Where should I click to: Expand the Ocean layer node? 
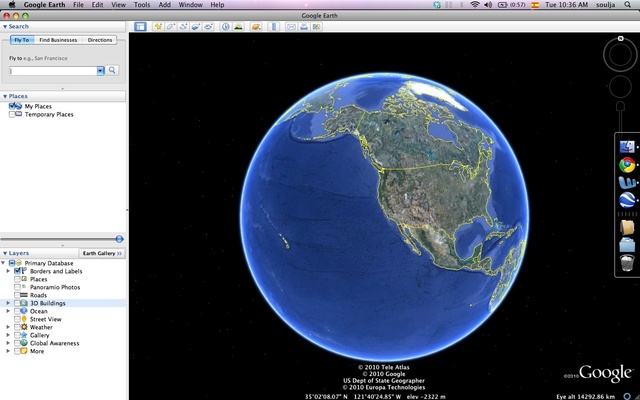point(8,311)
